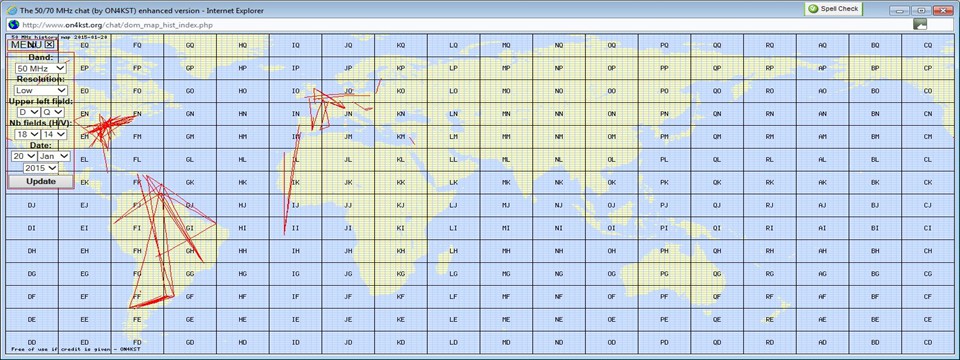Open the horizontal fields 18 dropdown
The width and height of the screenshot is (960, 360).
tap(26, 134)
